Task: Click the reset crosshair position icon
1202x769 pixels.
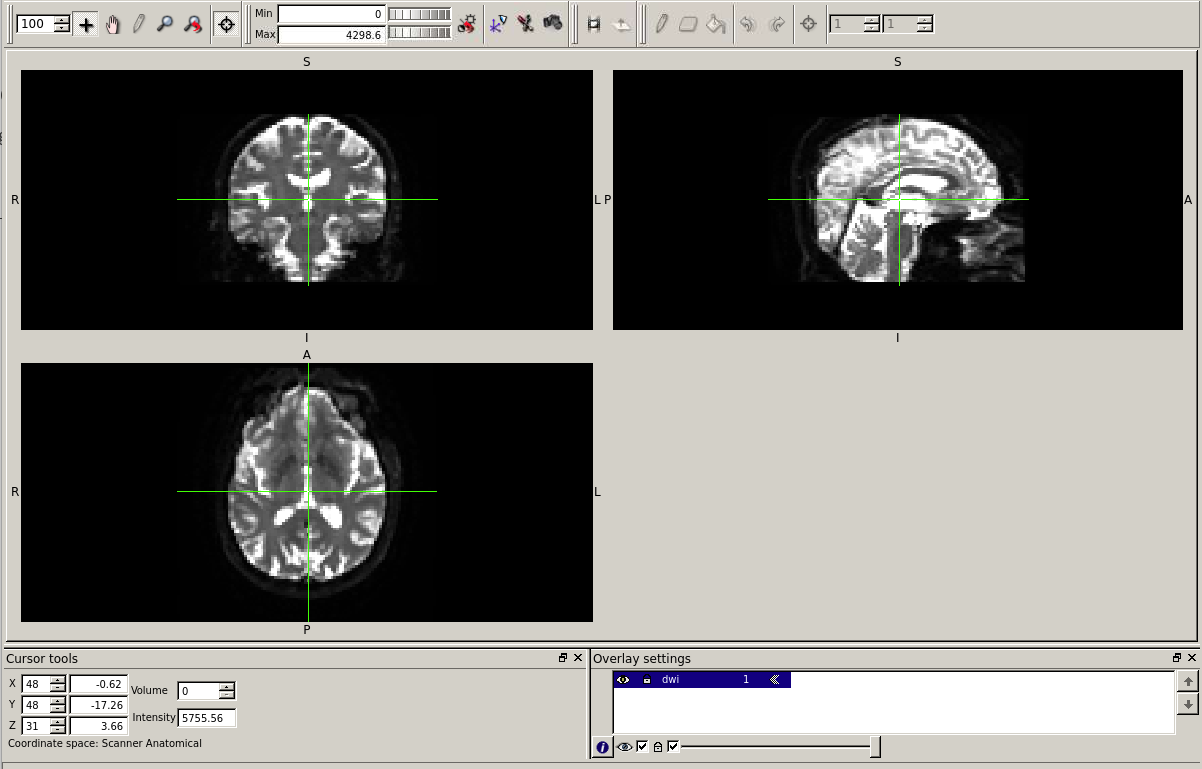Action: [x=808, y=22]
